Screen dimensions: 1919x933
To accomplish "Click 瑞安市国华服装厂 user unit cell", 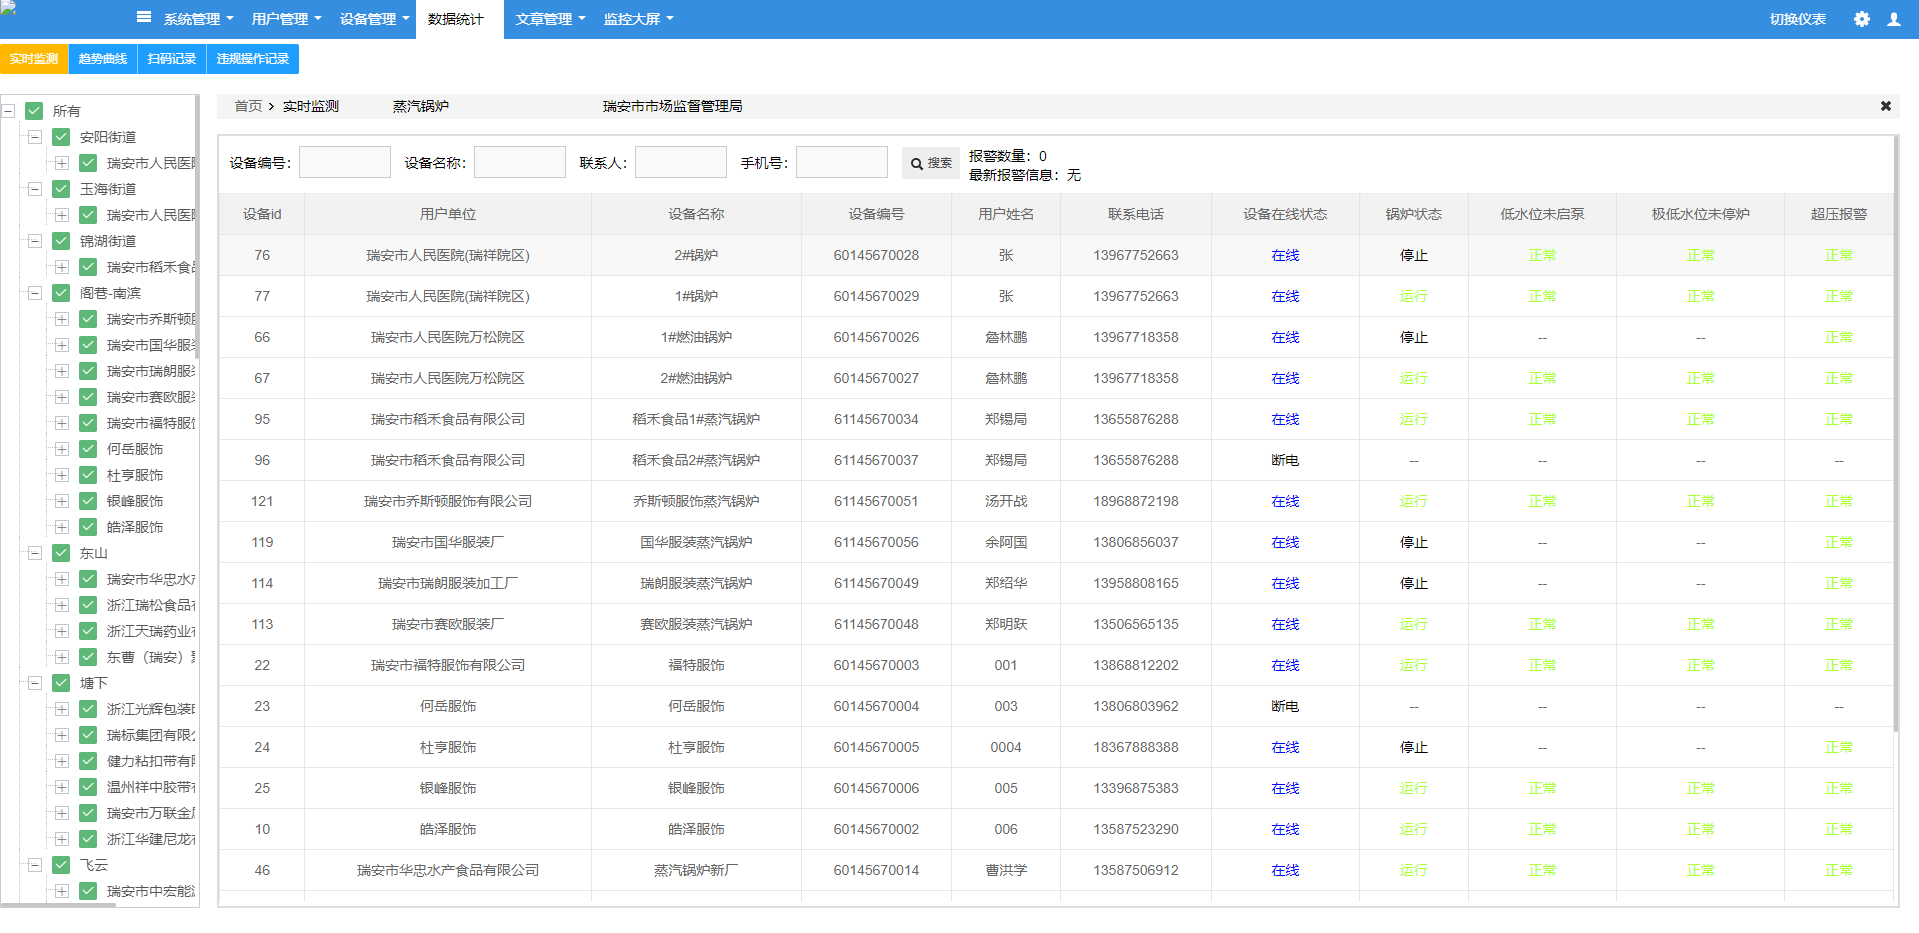I will tap(447, 543).
